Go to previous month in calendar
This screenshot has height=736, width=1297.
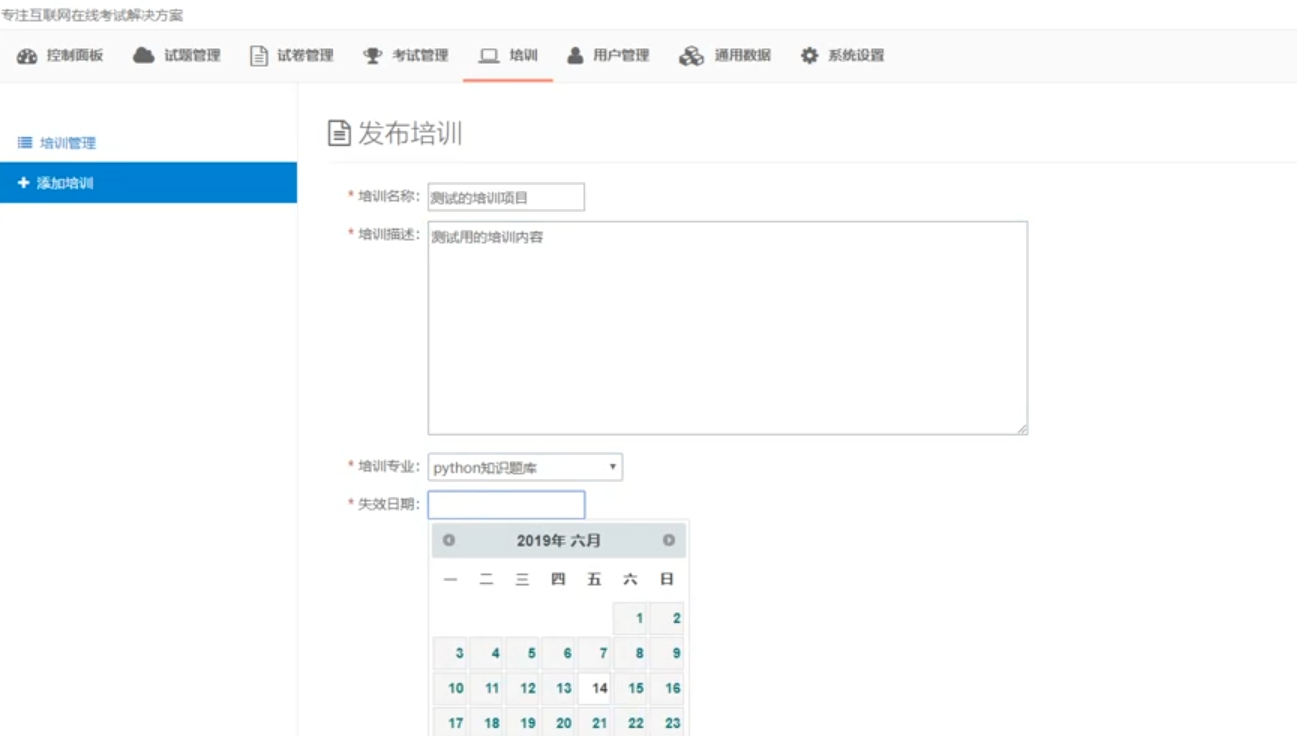click(x=449, y=540)
